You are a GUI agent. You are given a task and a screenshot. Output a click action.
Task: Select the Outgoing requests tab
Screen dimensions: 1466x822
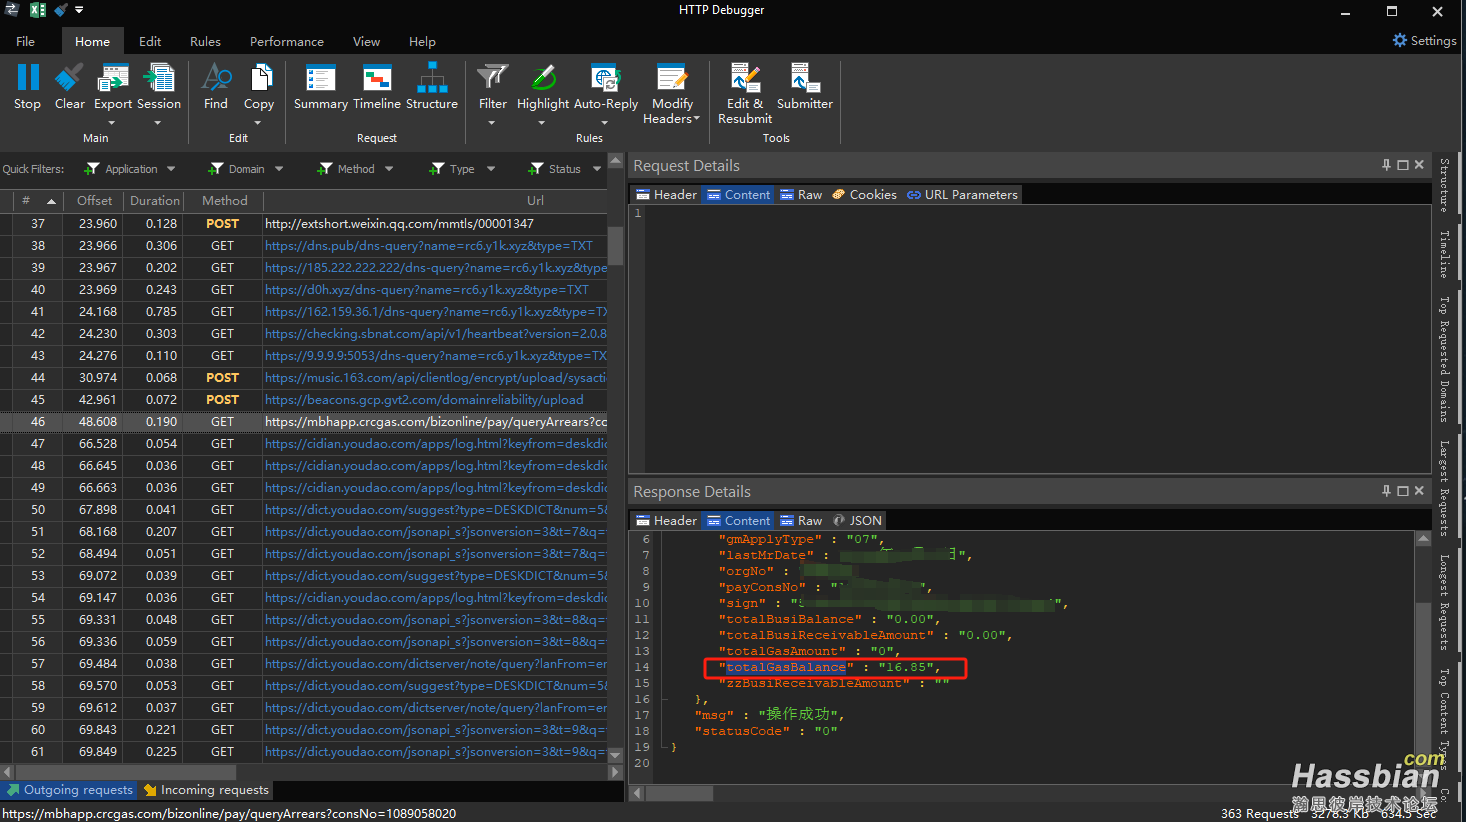(x=70, y=790)
